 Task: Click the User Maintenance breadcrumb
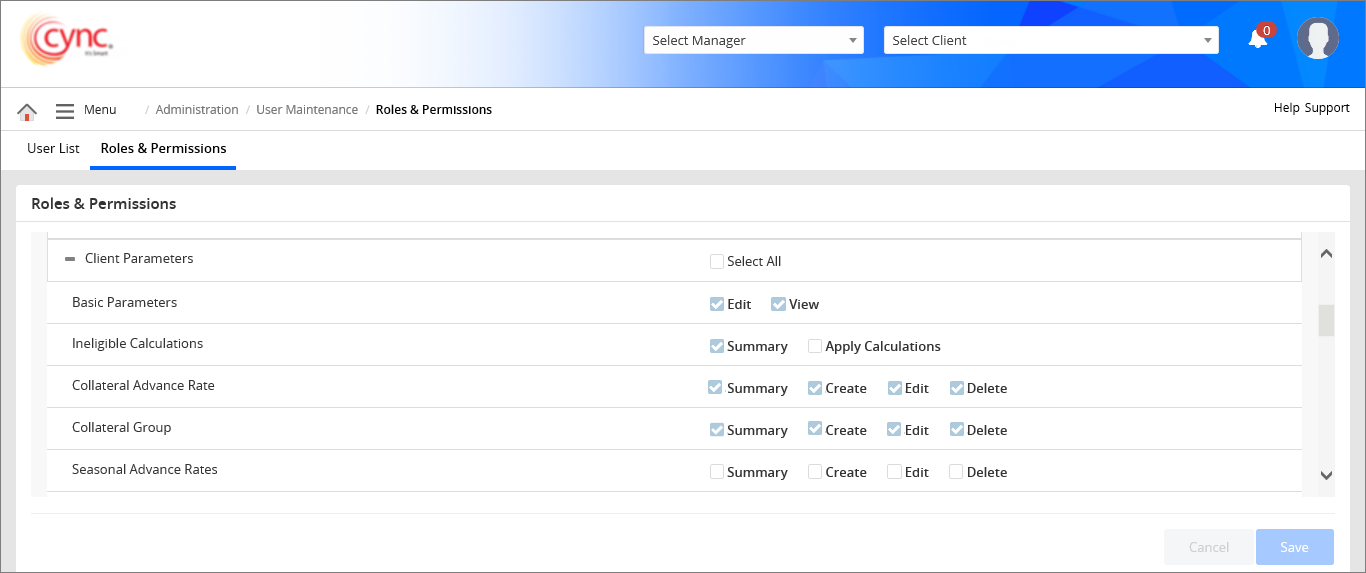pyautogui.click(x=307, y=110)
